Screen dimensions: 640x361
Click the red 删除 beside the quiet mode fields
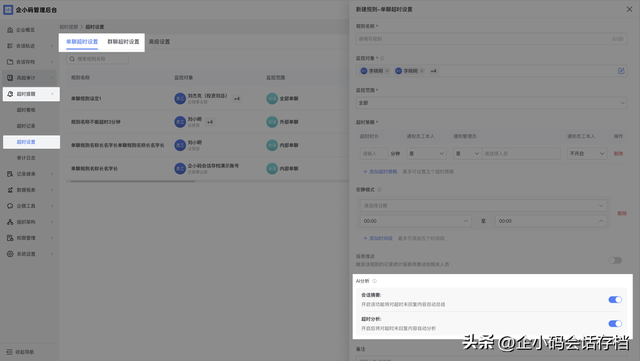tap(622, 213)
